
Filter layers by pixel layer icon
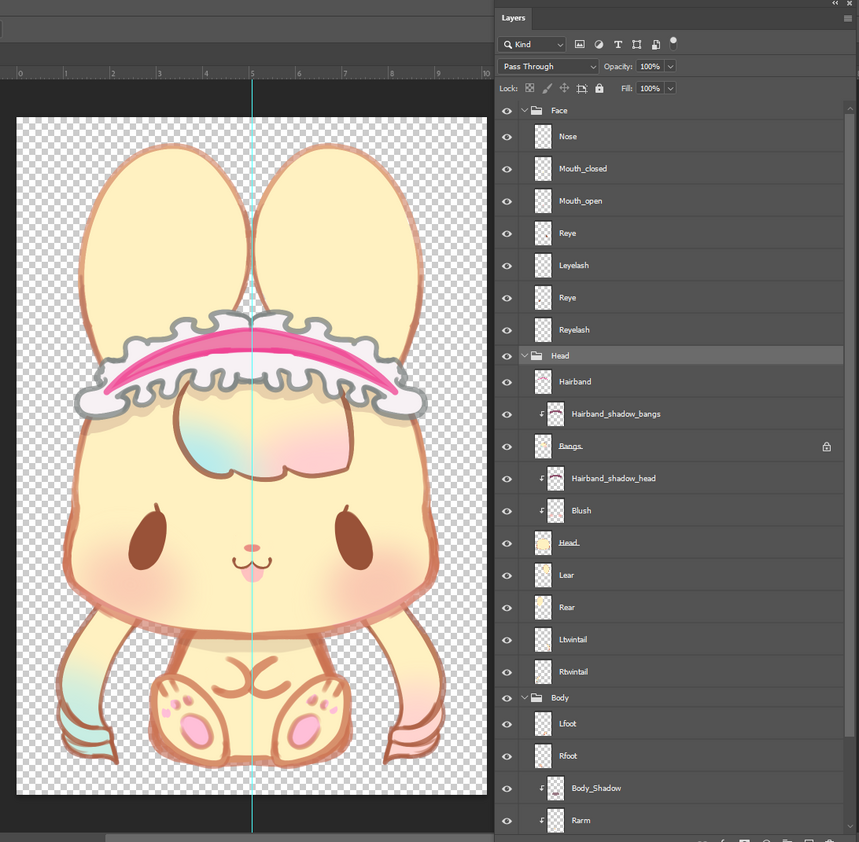coord(579,45)
